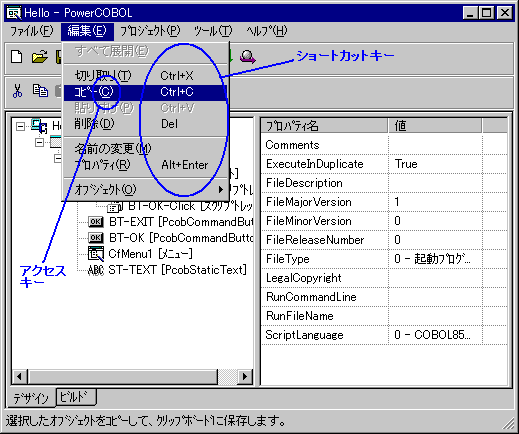This screenshot has width=519, height=434.
Task: Click the FileDescription property row
Action: [384, 183]
